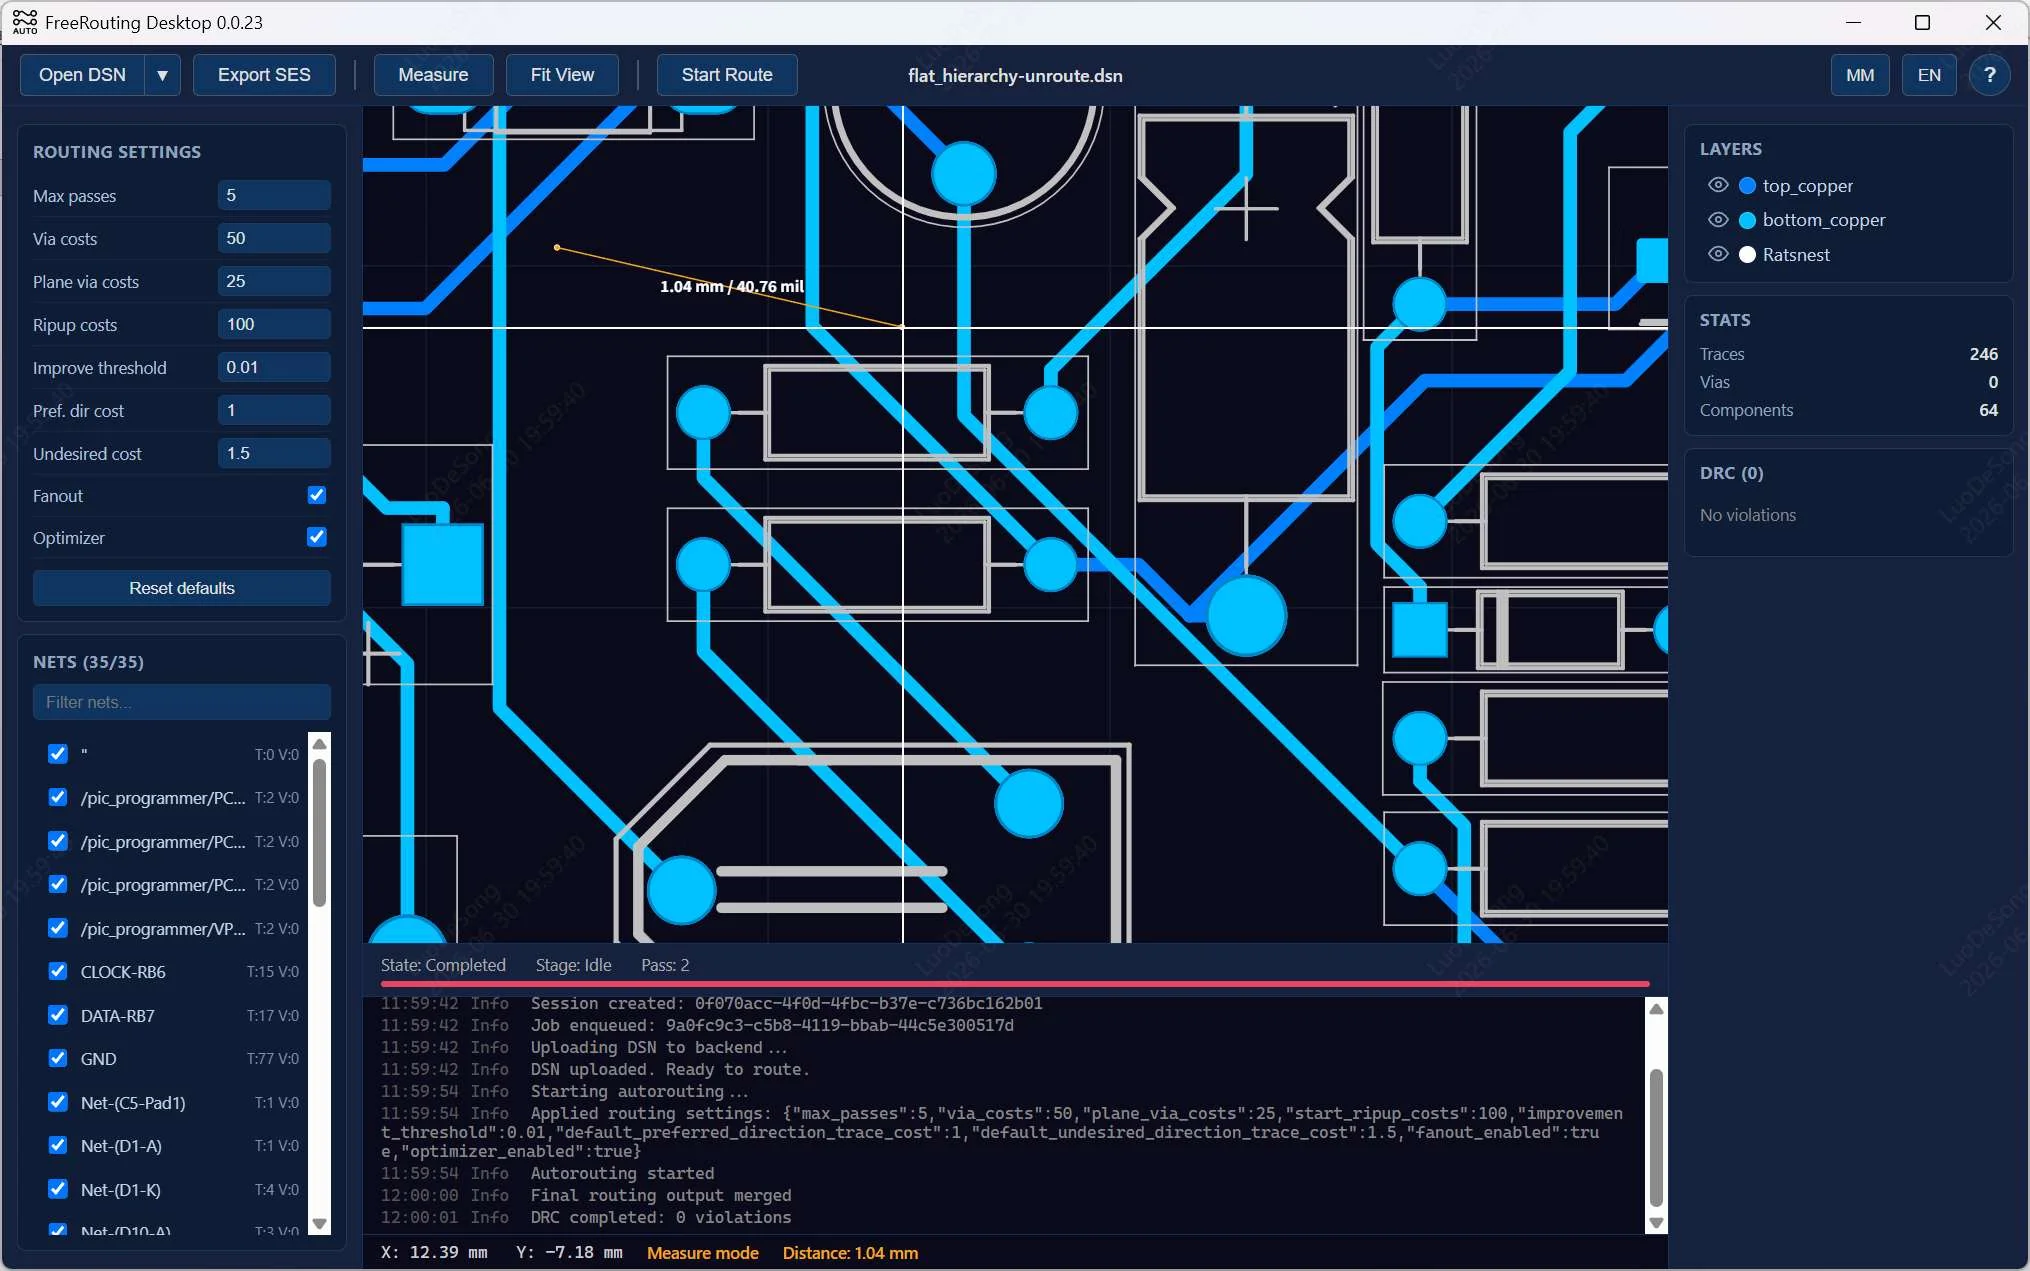Select the CLOCK-RB6 net label

point(123,972)
